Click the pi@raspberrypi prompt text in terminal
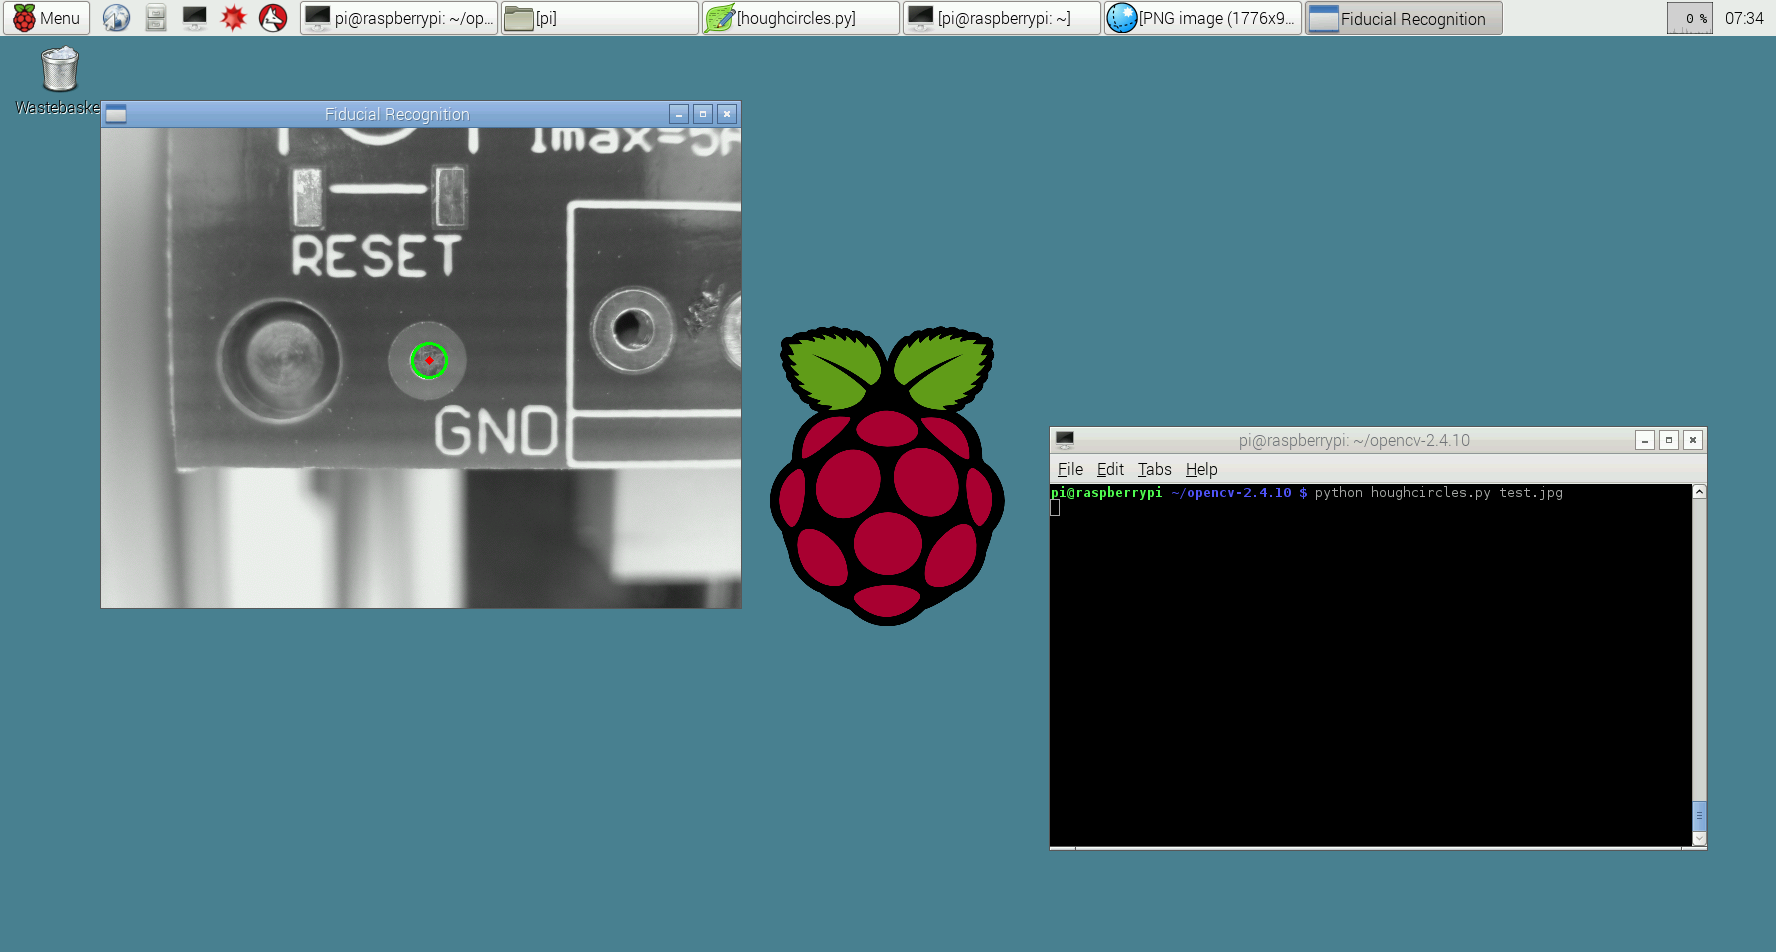This screenshot has width=1776, height=952. (1106, 493)
